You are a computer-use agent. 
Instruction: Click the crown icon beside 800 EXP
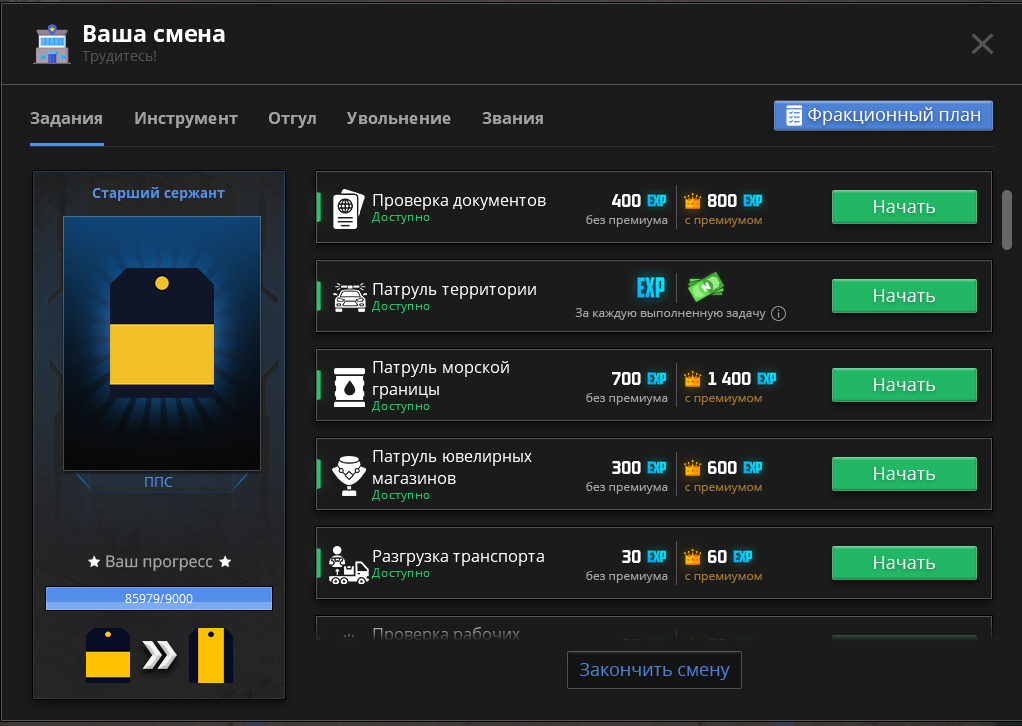pos(692,201)
